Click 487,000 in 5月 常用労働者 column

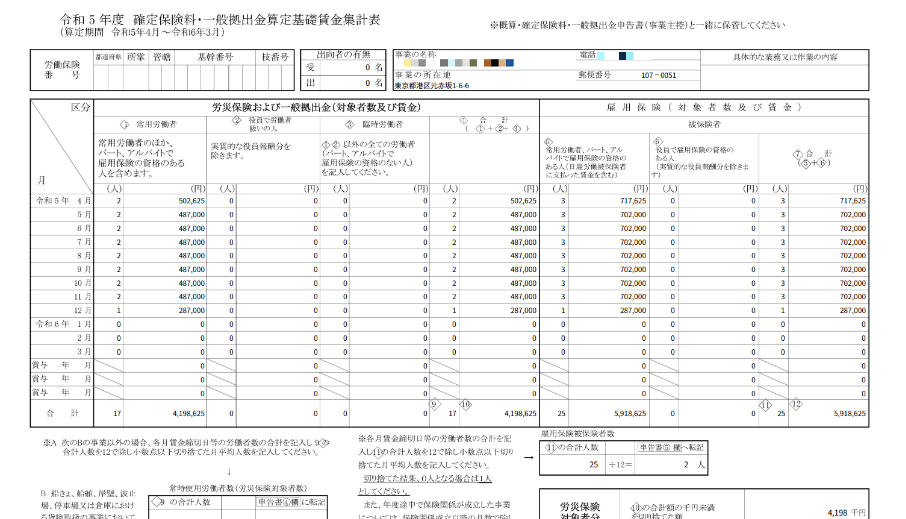pyautogui.click(x=191, y=214)
